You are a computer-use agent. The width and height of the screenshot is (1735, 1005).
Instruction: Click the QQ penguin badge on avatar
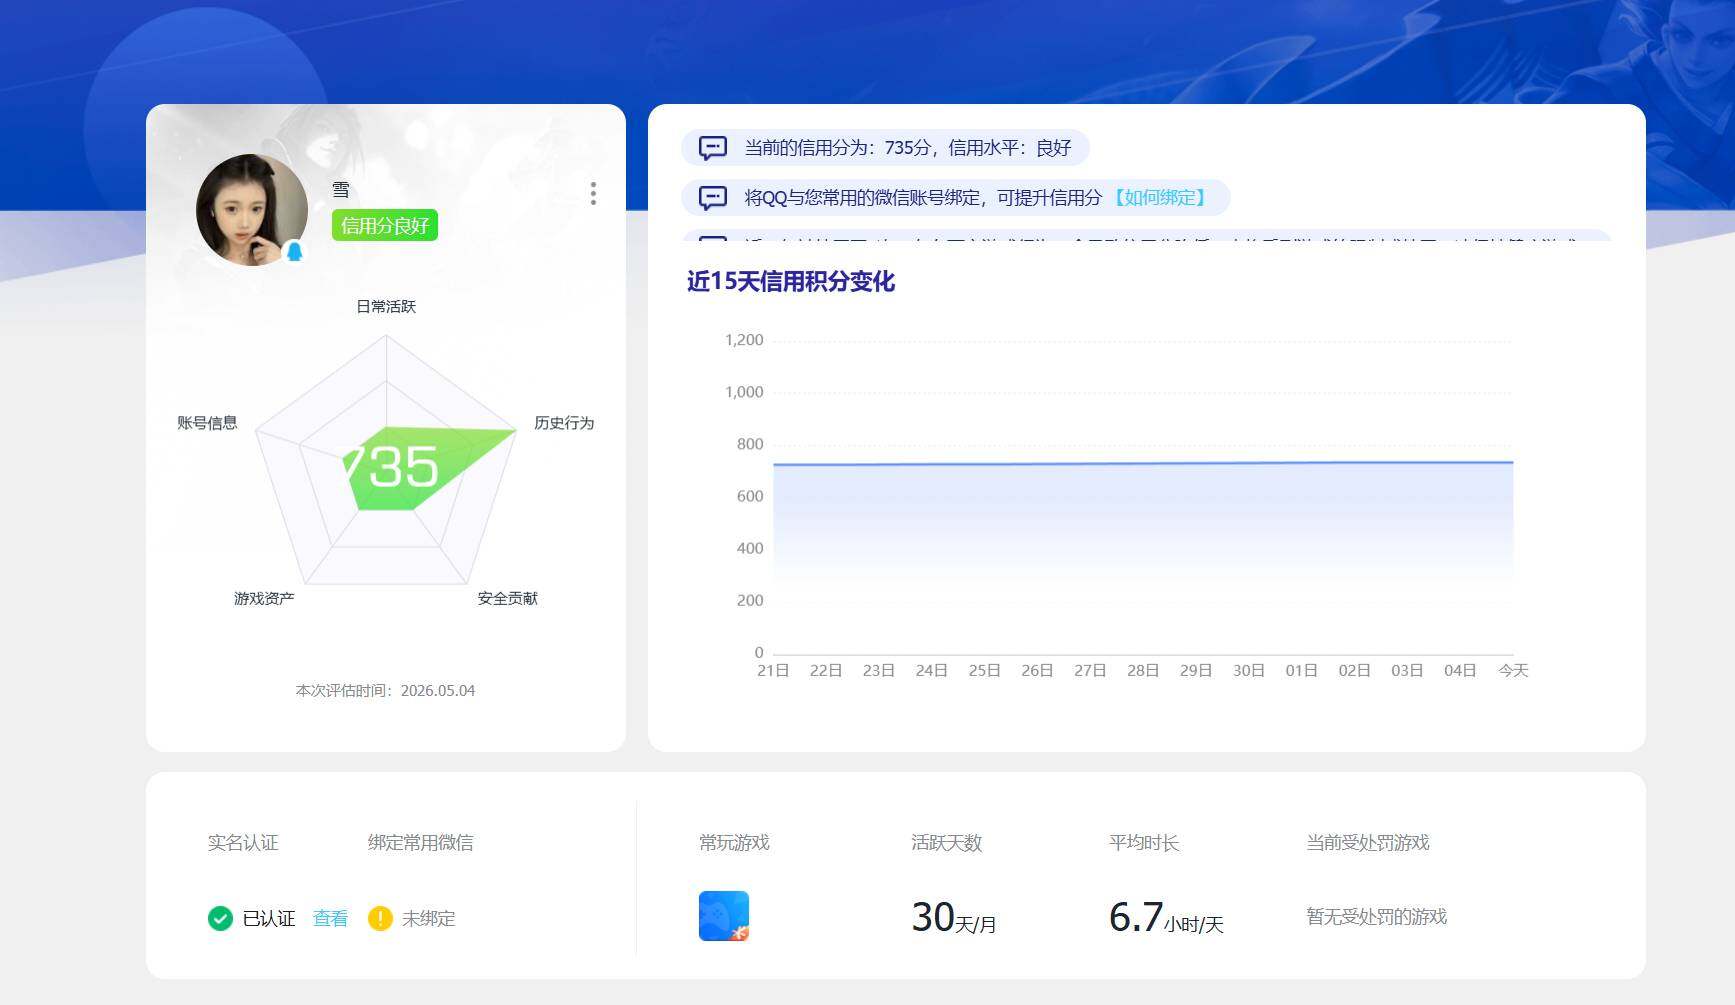[294, 251]
